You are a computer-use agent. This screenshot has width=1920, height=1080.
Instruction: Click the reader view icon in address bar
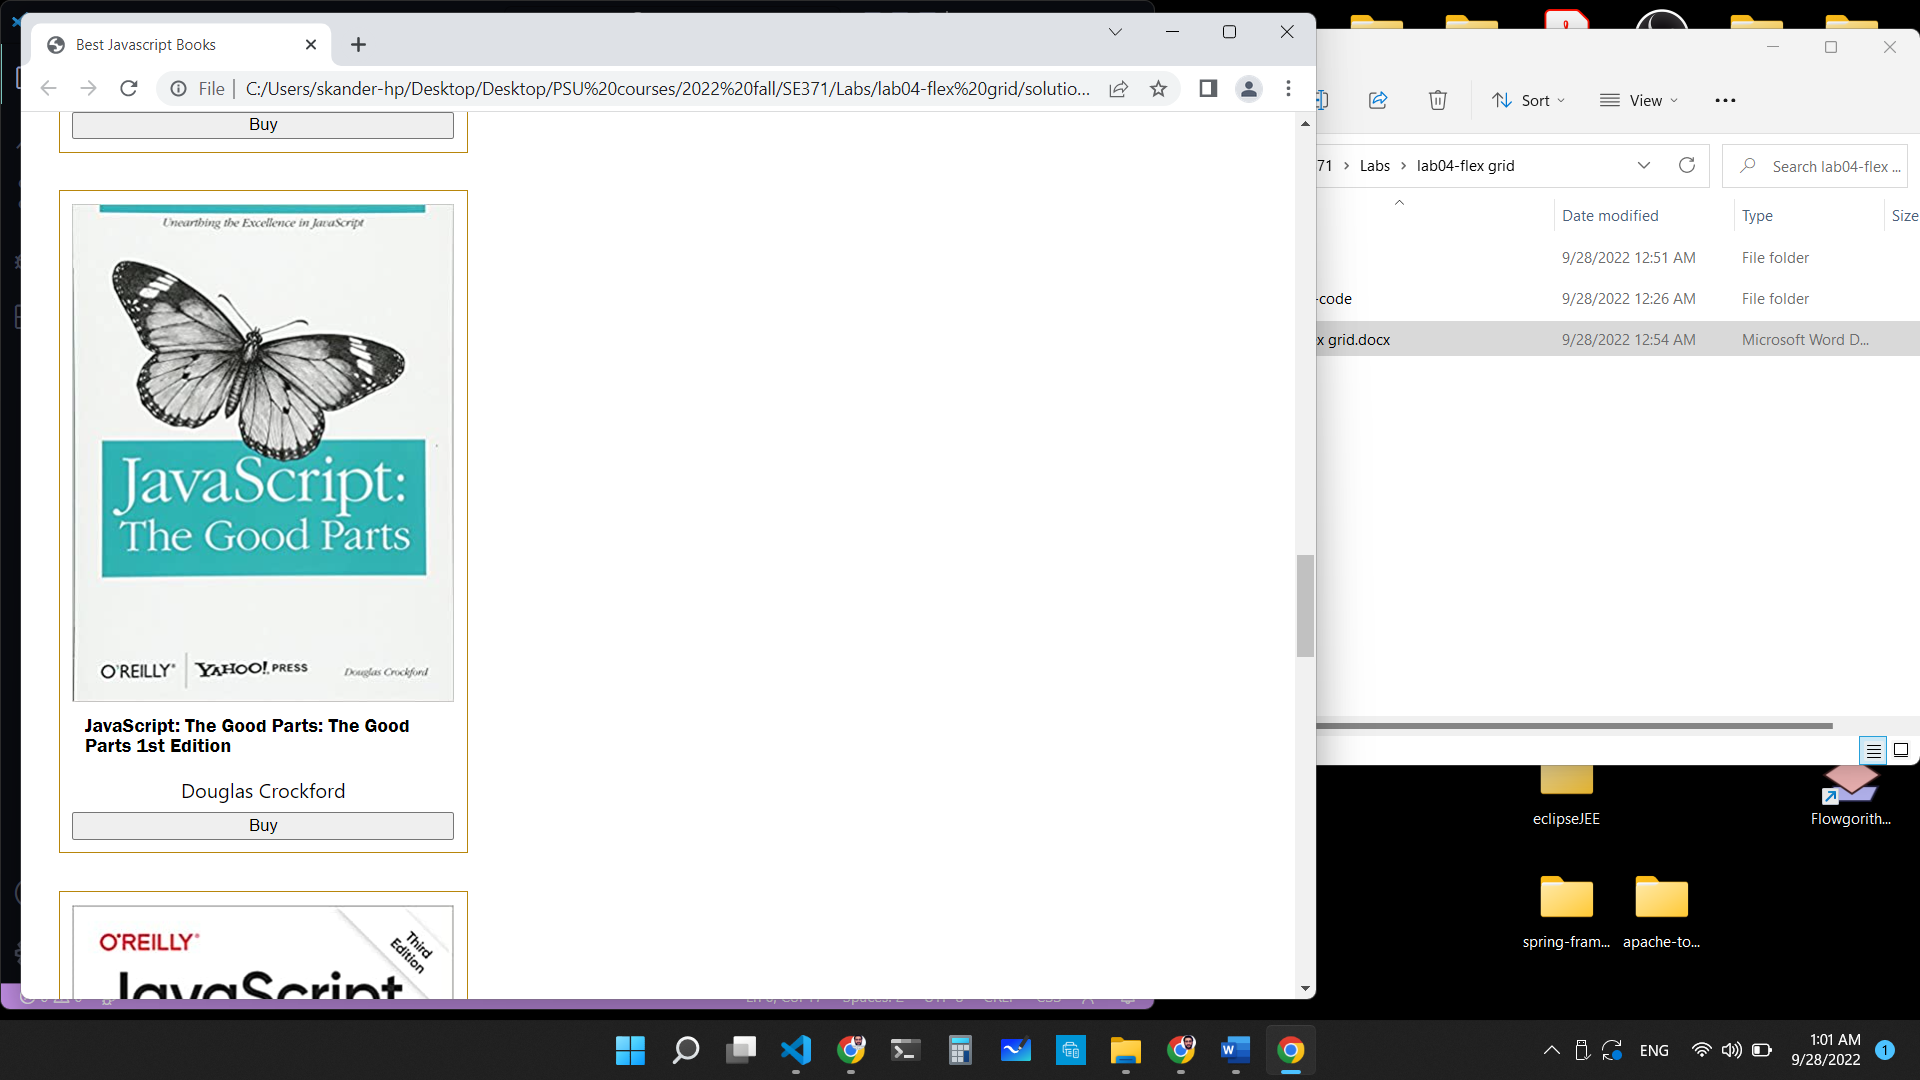click(1208, 88)
